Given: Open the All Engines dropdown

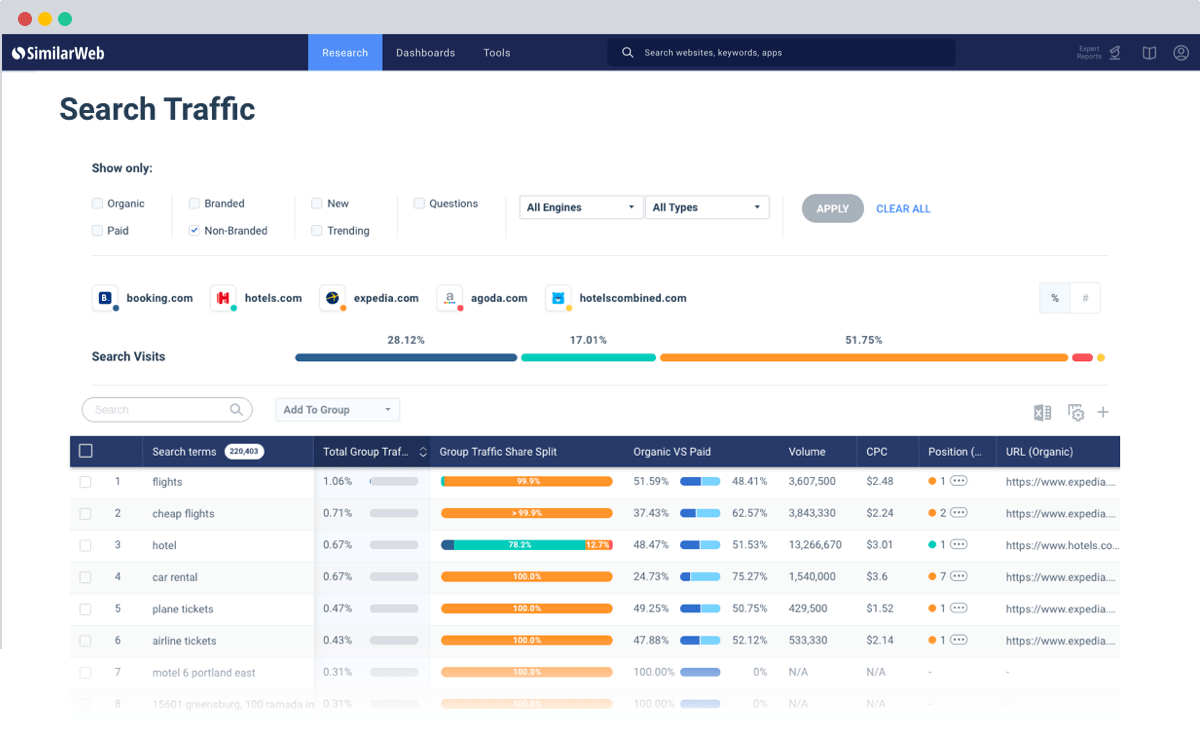Looking at the screenshot, I should pyautogui.click(x=581, y=207).
